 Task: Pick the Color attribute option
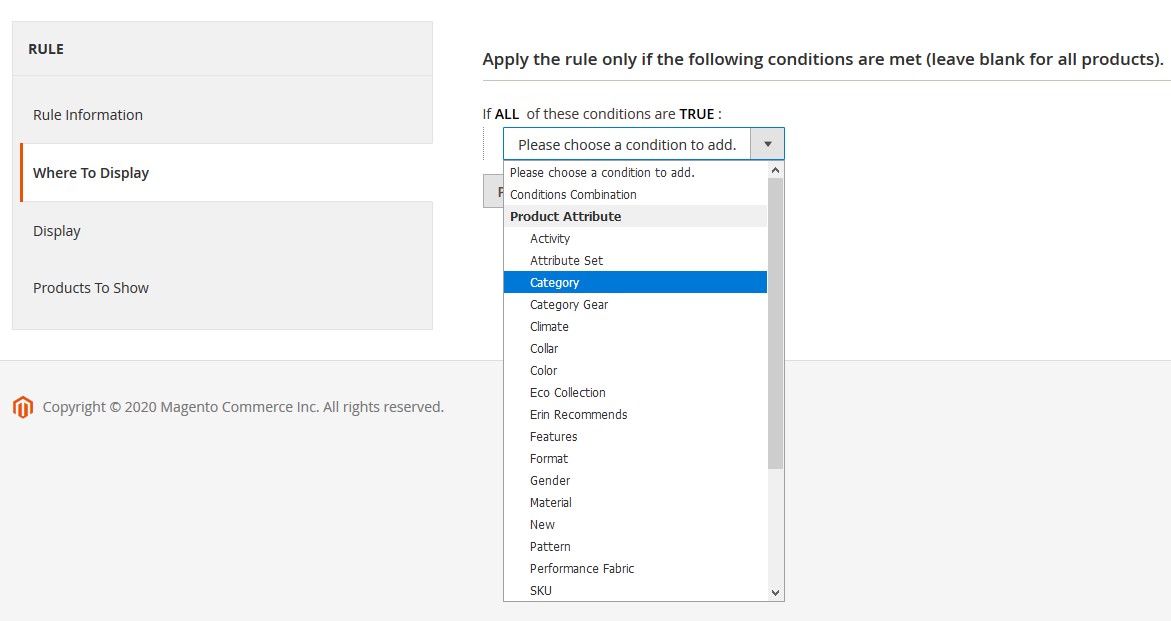544,371
